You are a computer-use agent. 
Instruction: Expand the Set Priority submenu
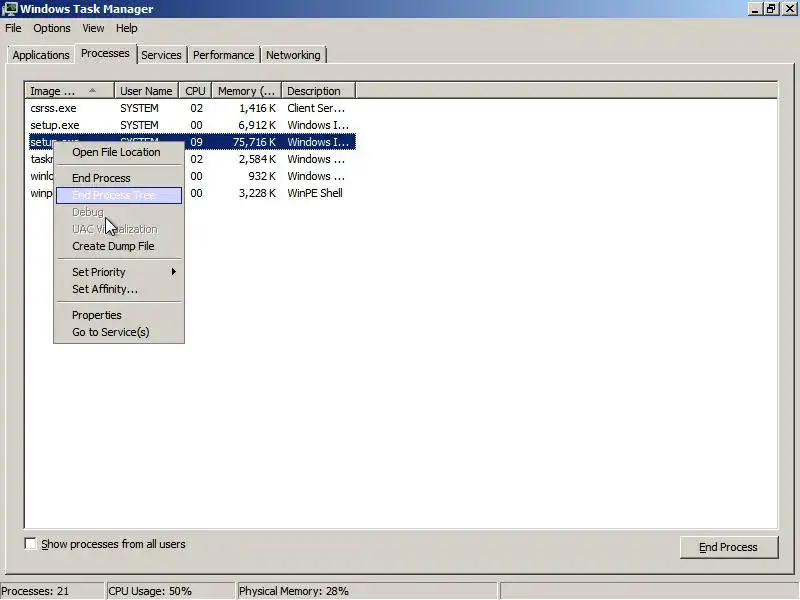coord(119,272)
